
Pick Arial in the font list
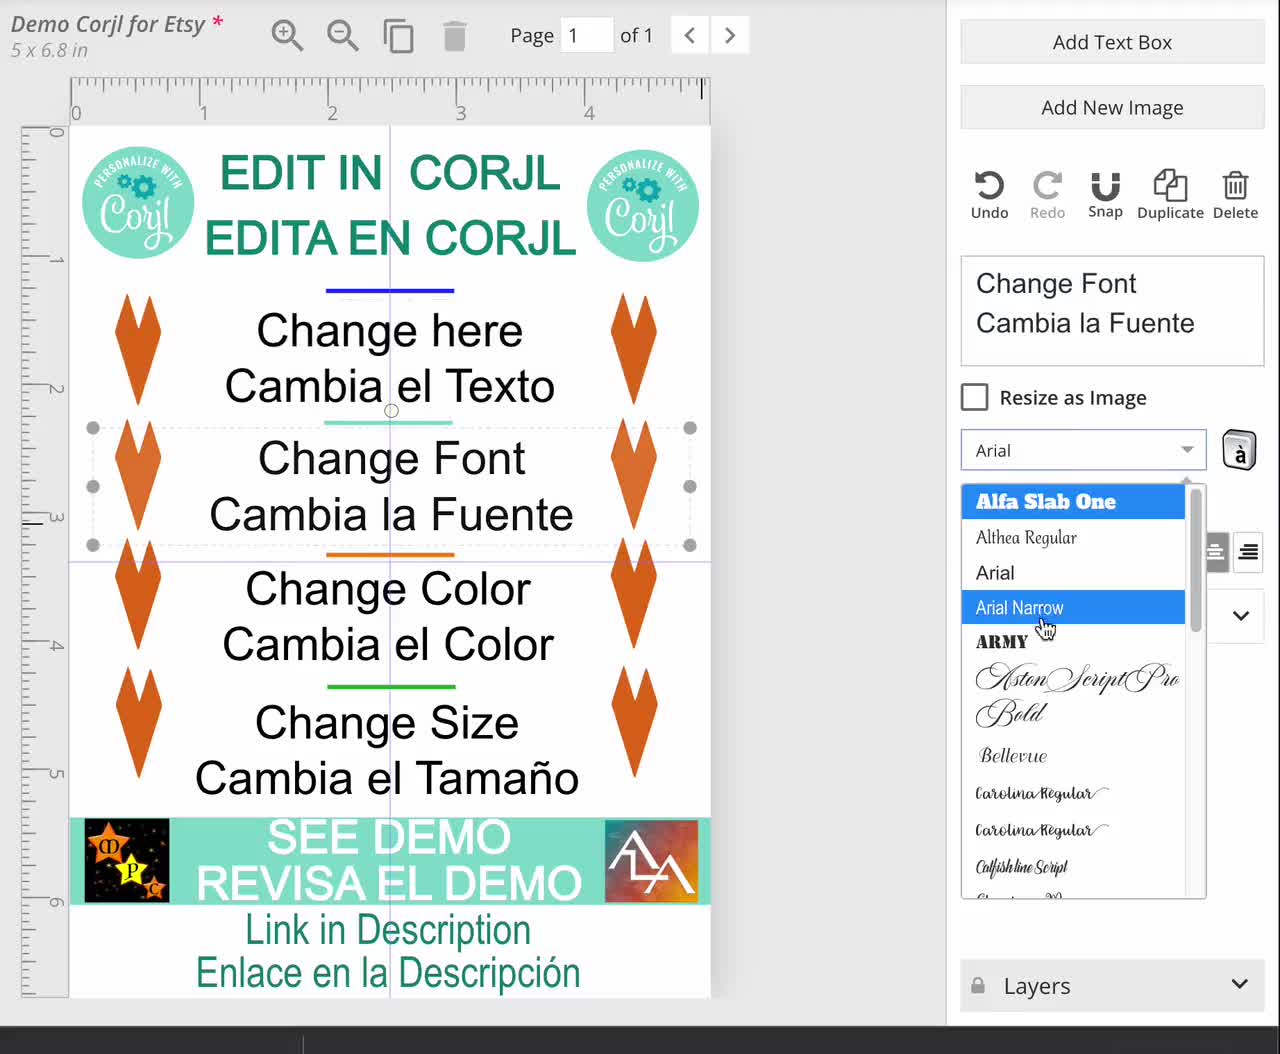(x=1073, y=573)
